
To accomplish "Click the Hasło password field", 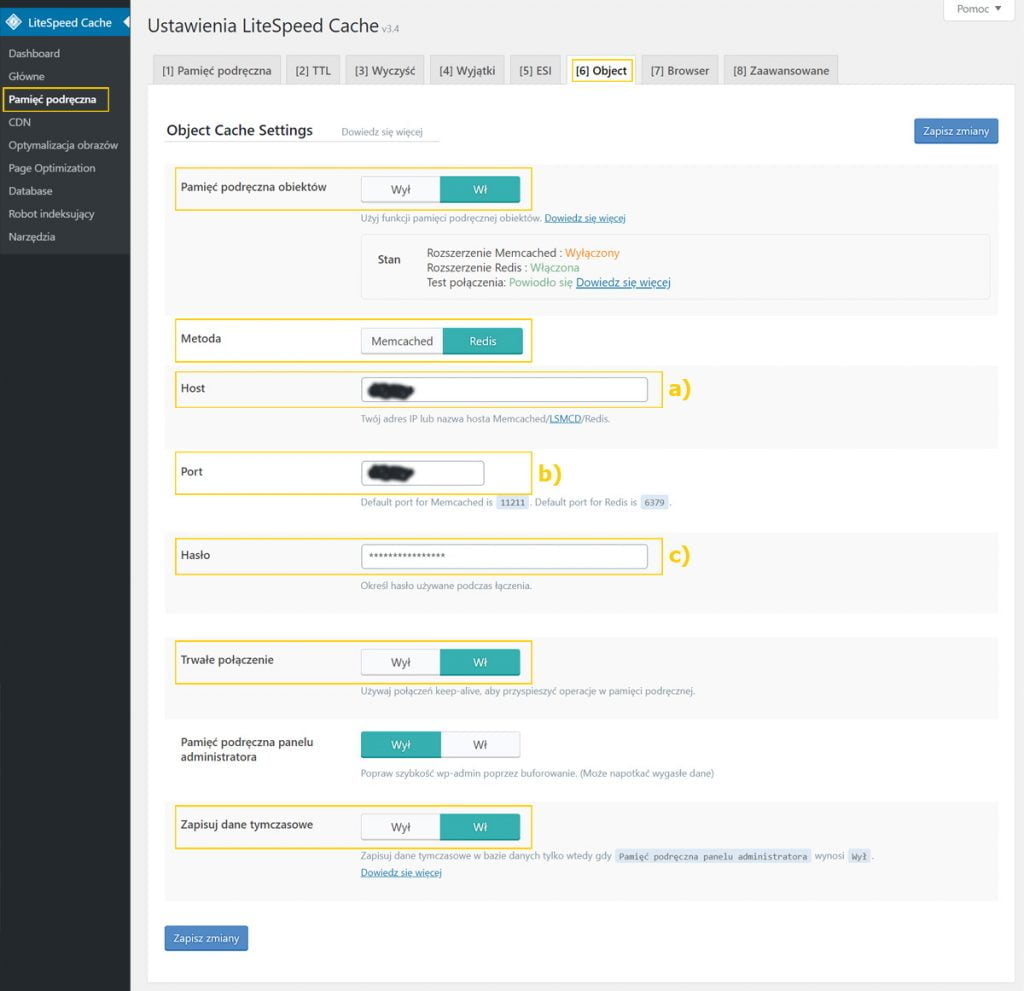I will 504,556.
